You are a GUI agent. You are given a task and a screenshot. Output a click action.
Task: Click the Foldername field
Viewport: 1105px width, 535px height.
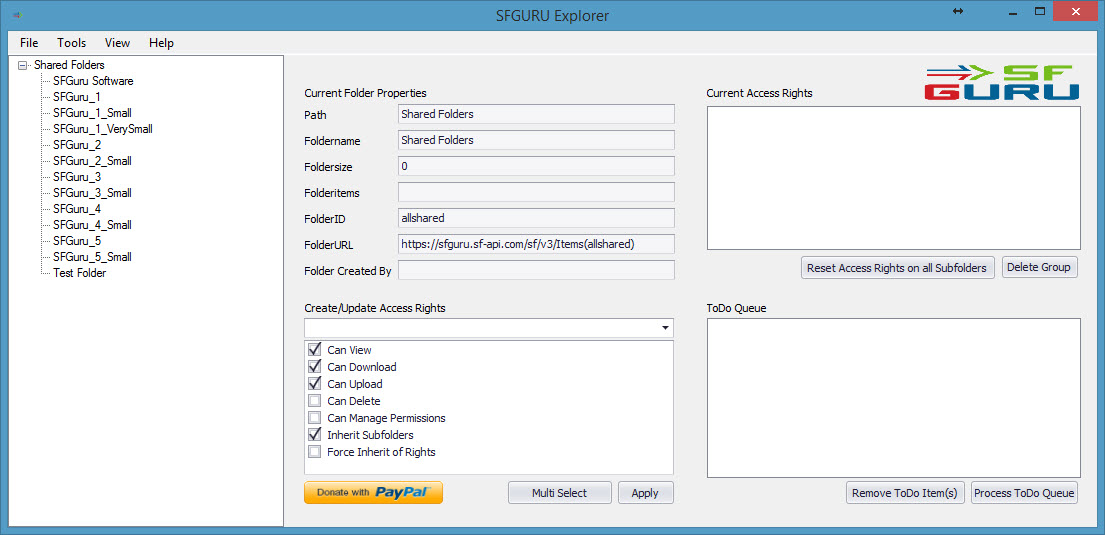pyautogui.click(x=536, y=140)
